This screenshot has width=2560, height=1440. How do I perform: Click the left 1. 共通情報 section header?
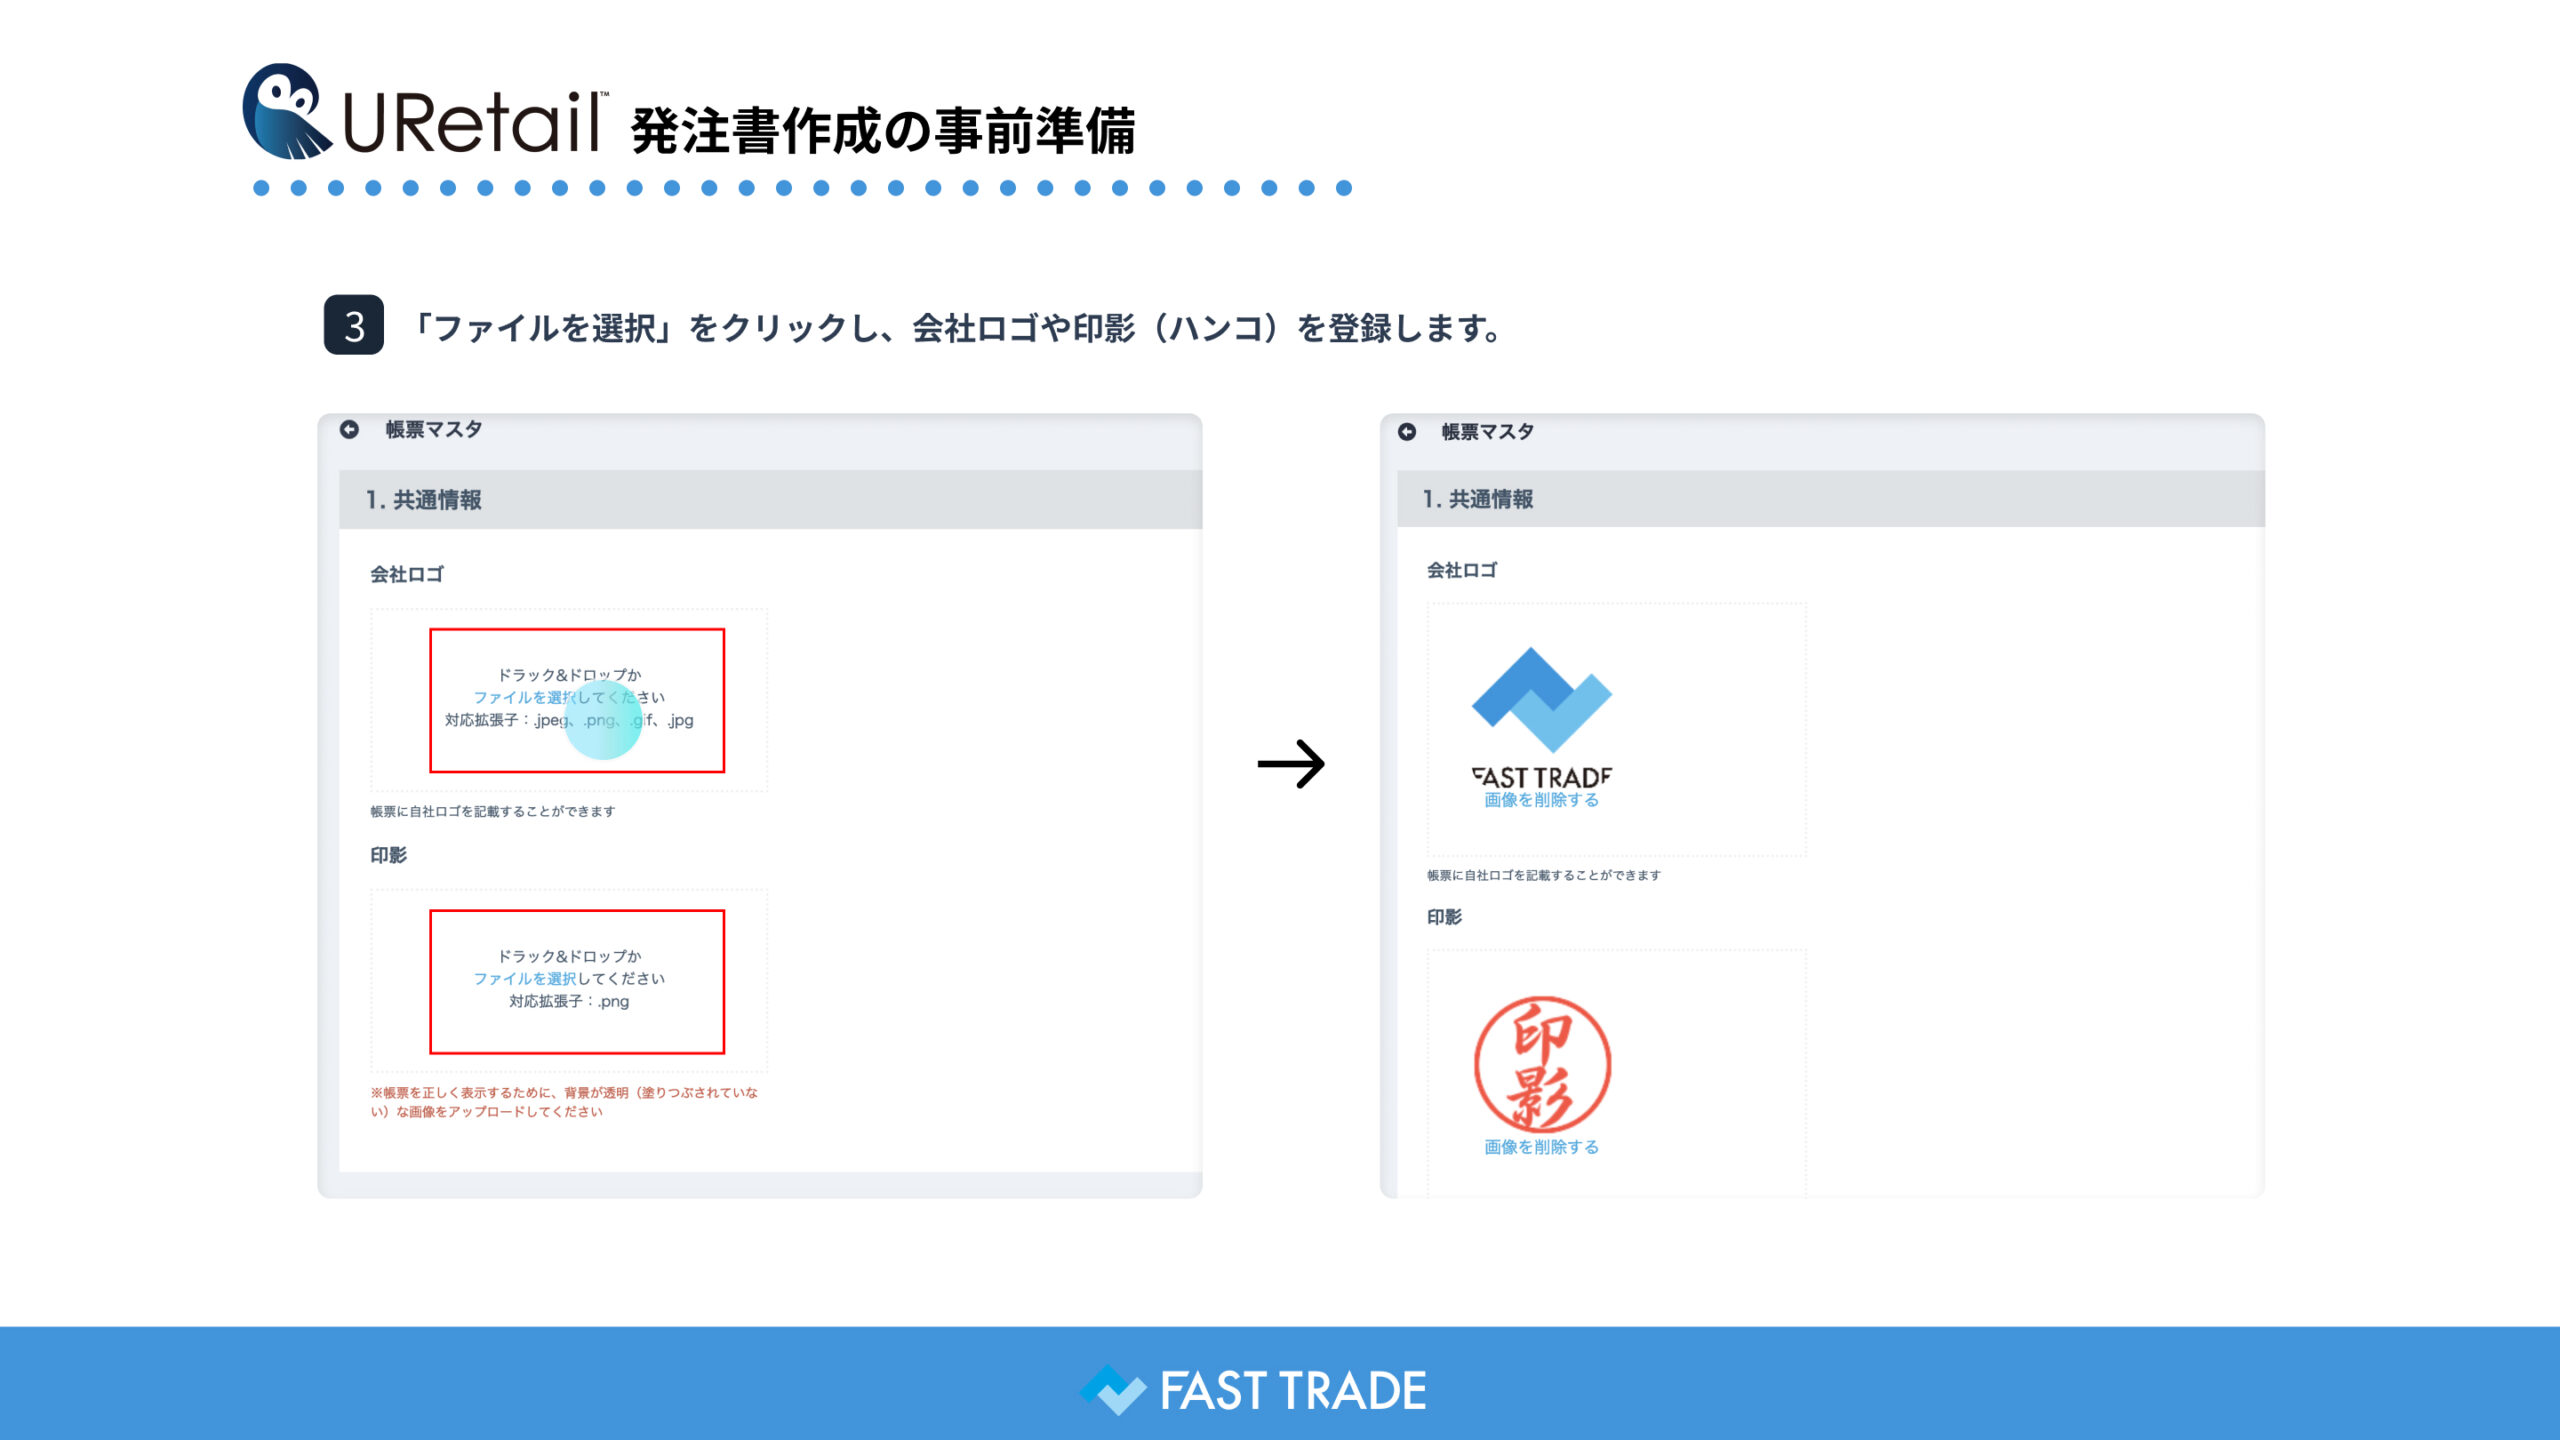[x=424, y=500]
